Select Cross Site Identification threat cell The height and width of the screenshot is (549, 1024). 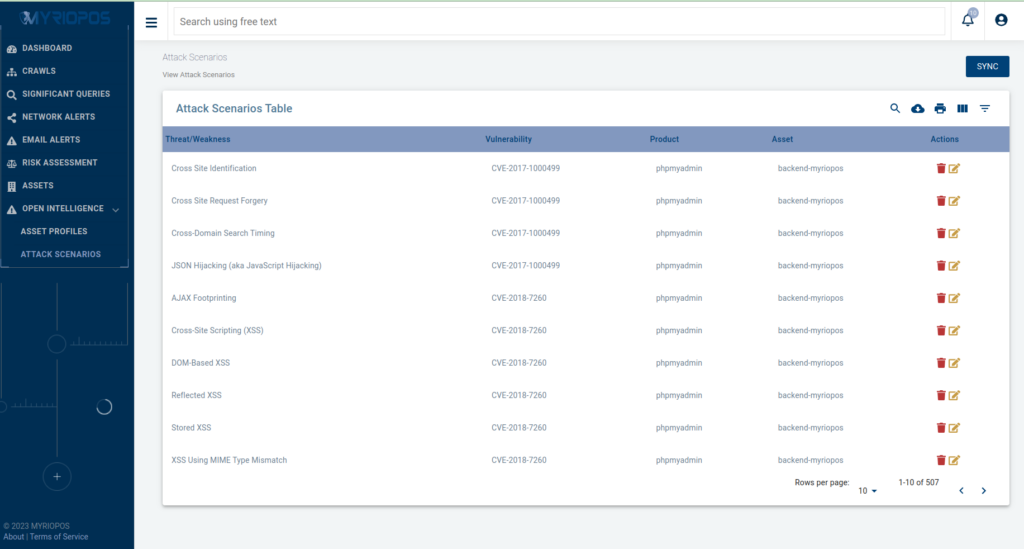(214, 168)
